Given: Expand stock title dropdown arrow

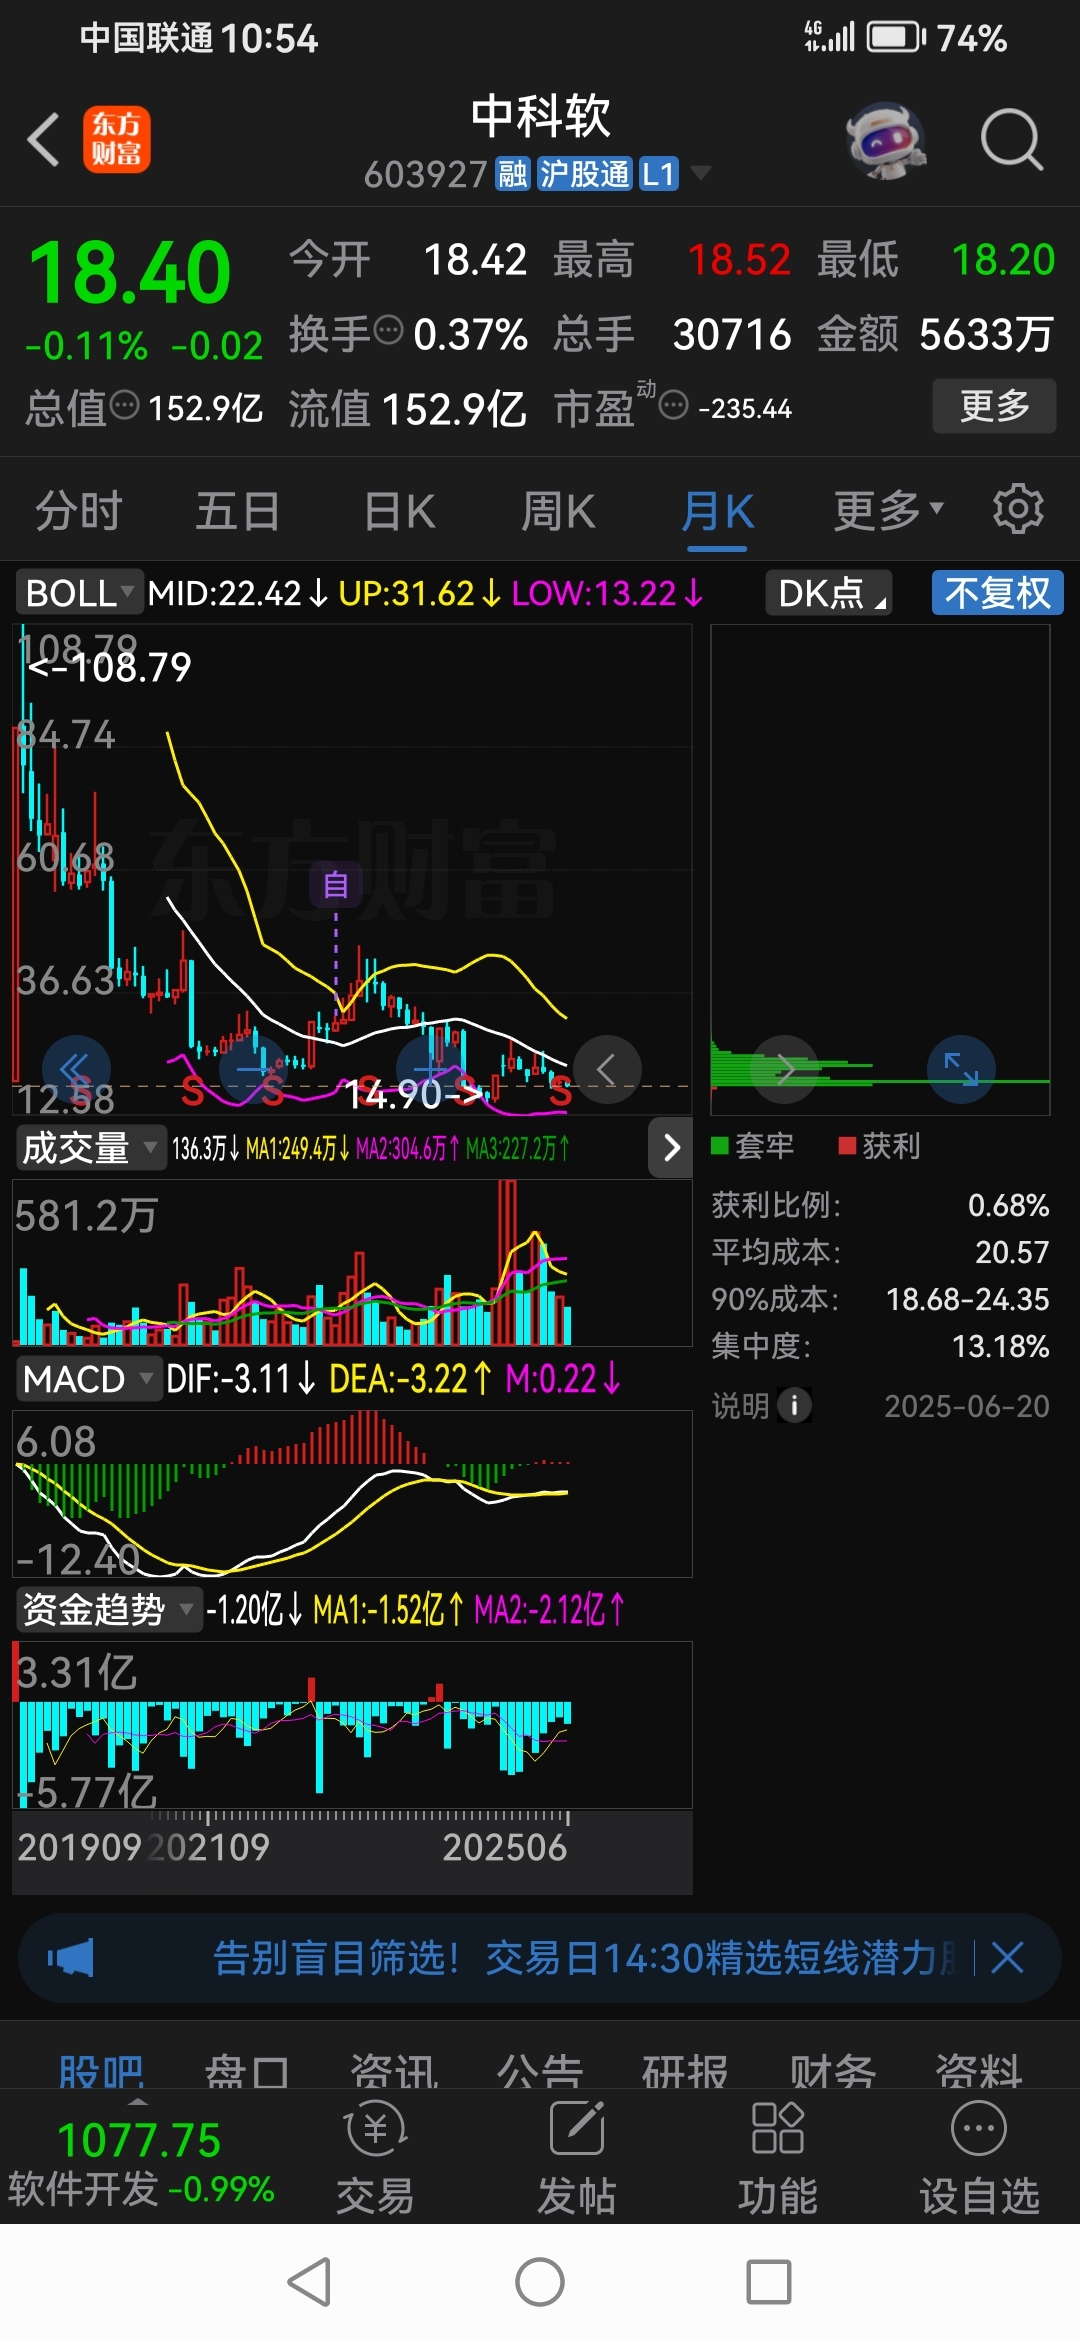Looking at the screenshot, I should point(701,173).
